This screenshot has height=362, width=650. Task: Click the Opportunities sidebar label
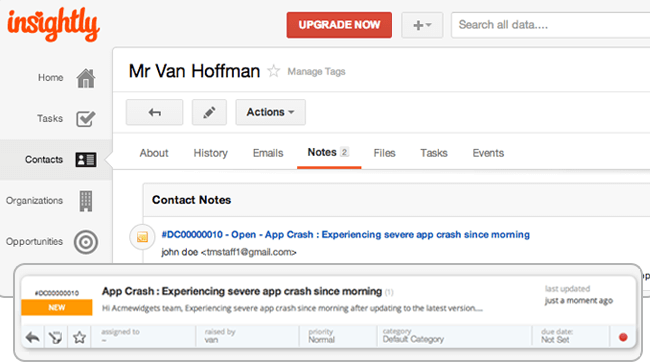[34, 242]
